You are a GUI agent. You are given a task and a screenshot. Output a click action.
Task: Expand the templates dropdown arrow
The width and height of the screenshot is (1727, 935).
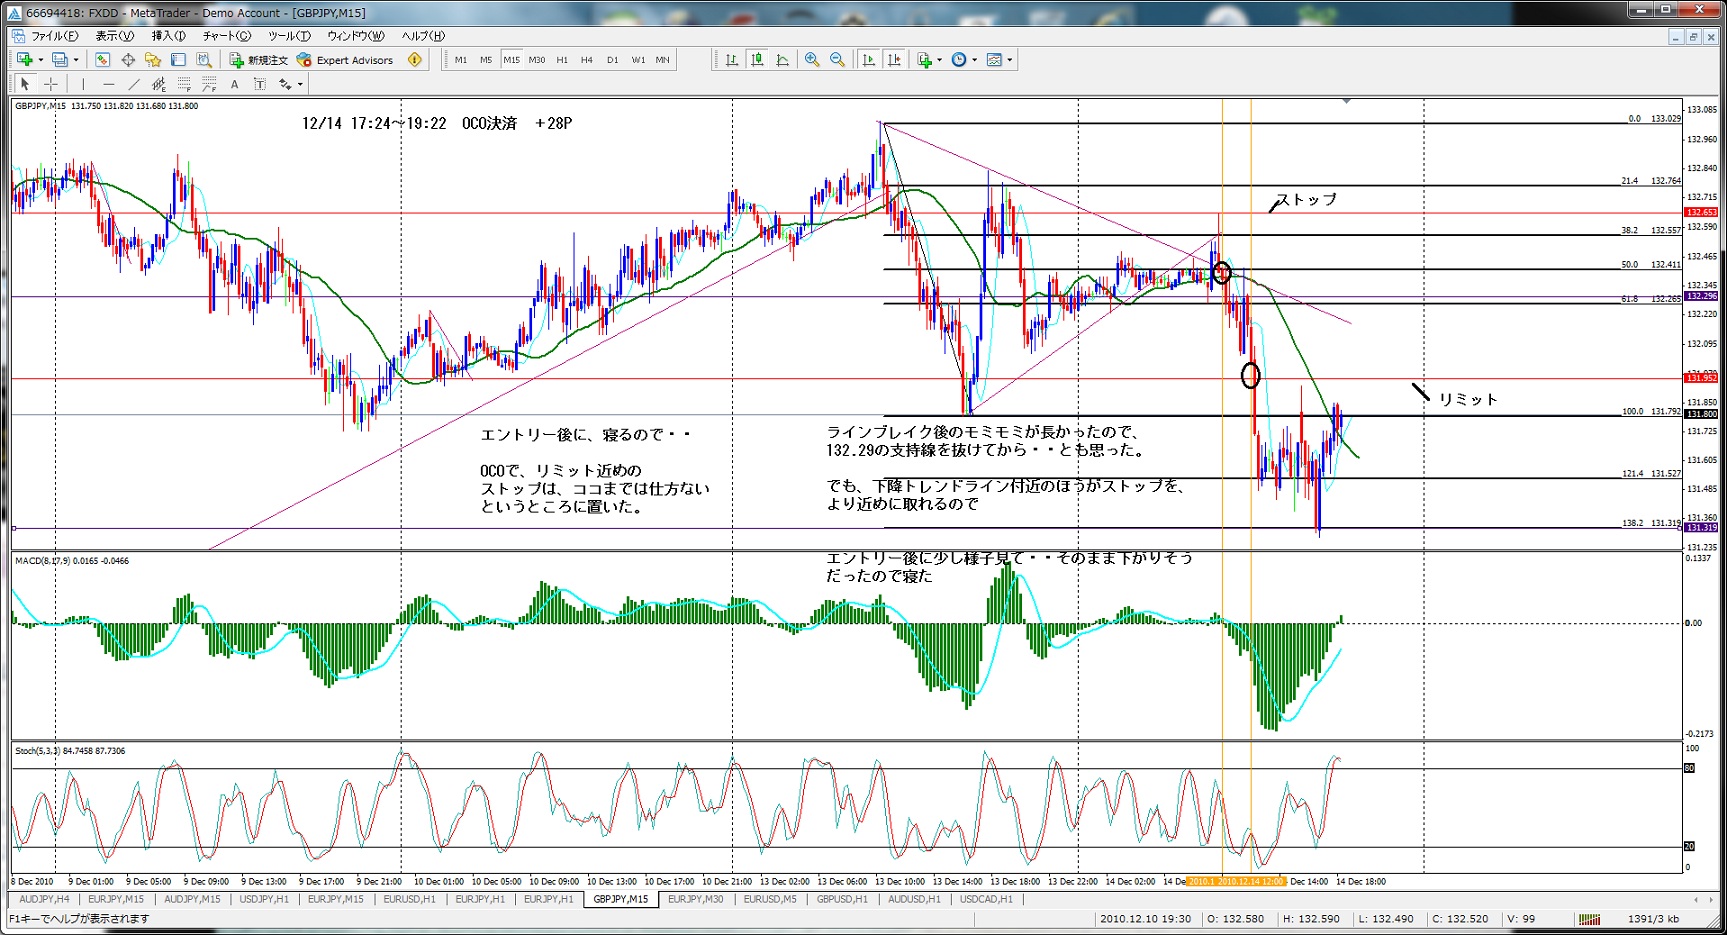[x=1010, y=60]
